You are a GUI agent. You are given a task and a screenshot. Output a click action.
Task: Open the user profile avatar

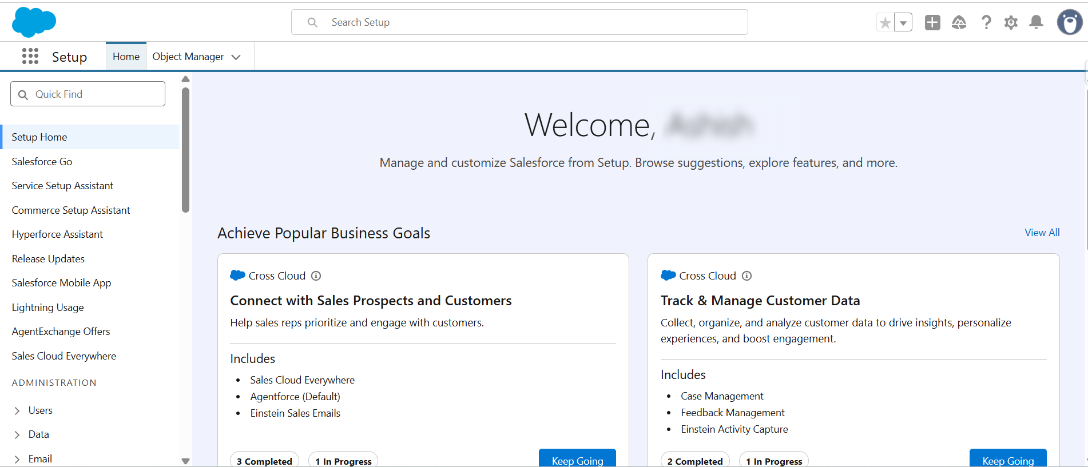point(1070,22)
